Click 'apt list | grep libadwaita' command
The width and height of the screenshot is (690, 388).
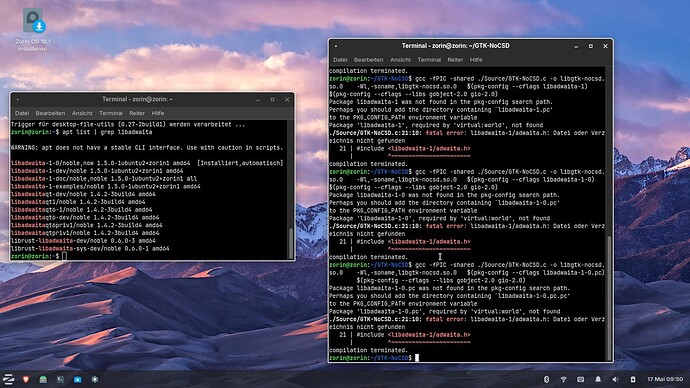(x=107, y=132)
